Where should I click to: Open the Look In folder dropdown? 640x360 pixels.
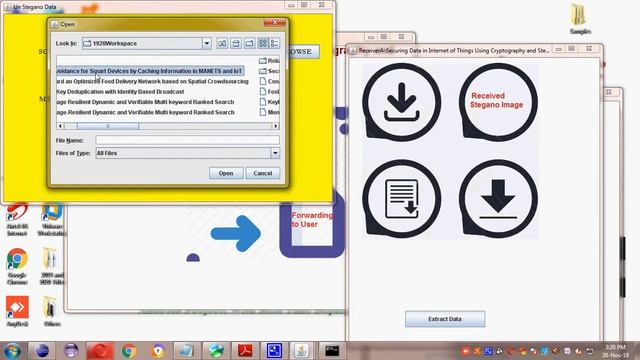pos(207,43)
